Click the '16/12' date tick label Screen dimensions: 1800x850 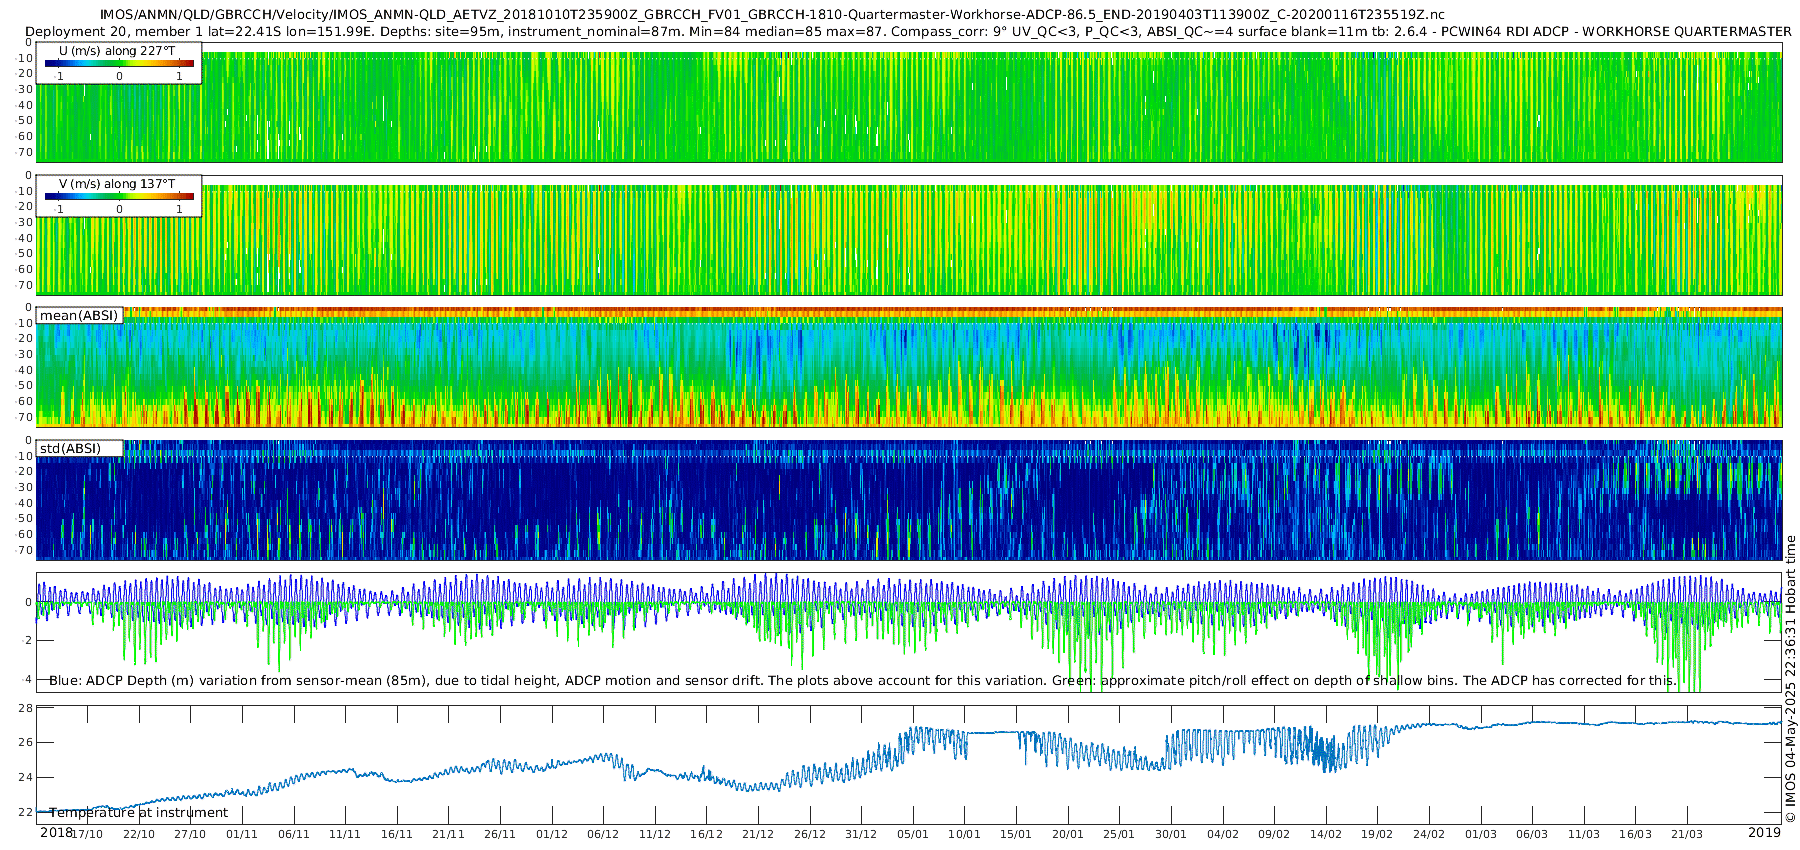pyautogui.click(x=706, y=834)
